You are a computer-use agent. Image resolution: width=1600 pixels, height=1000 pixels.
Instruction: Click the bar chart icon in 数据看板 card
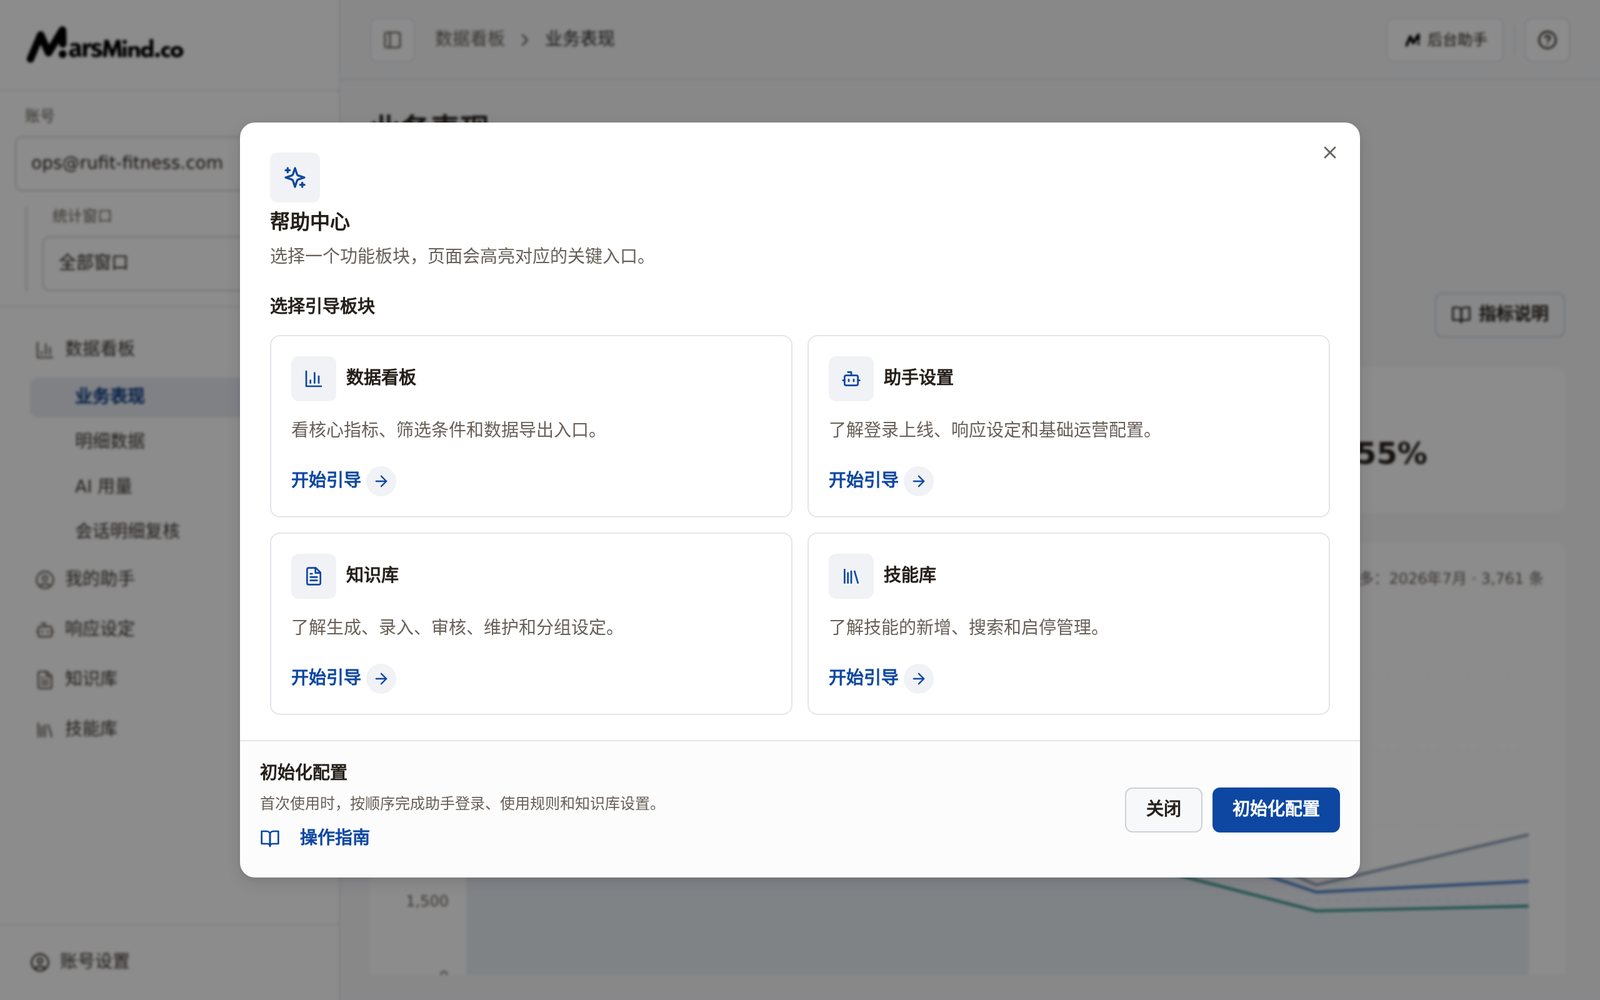(x=313, y=379)
